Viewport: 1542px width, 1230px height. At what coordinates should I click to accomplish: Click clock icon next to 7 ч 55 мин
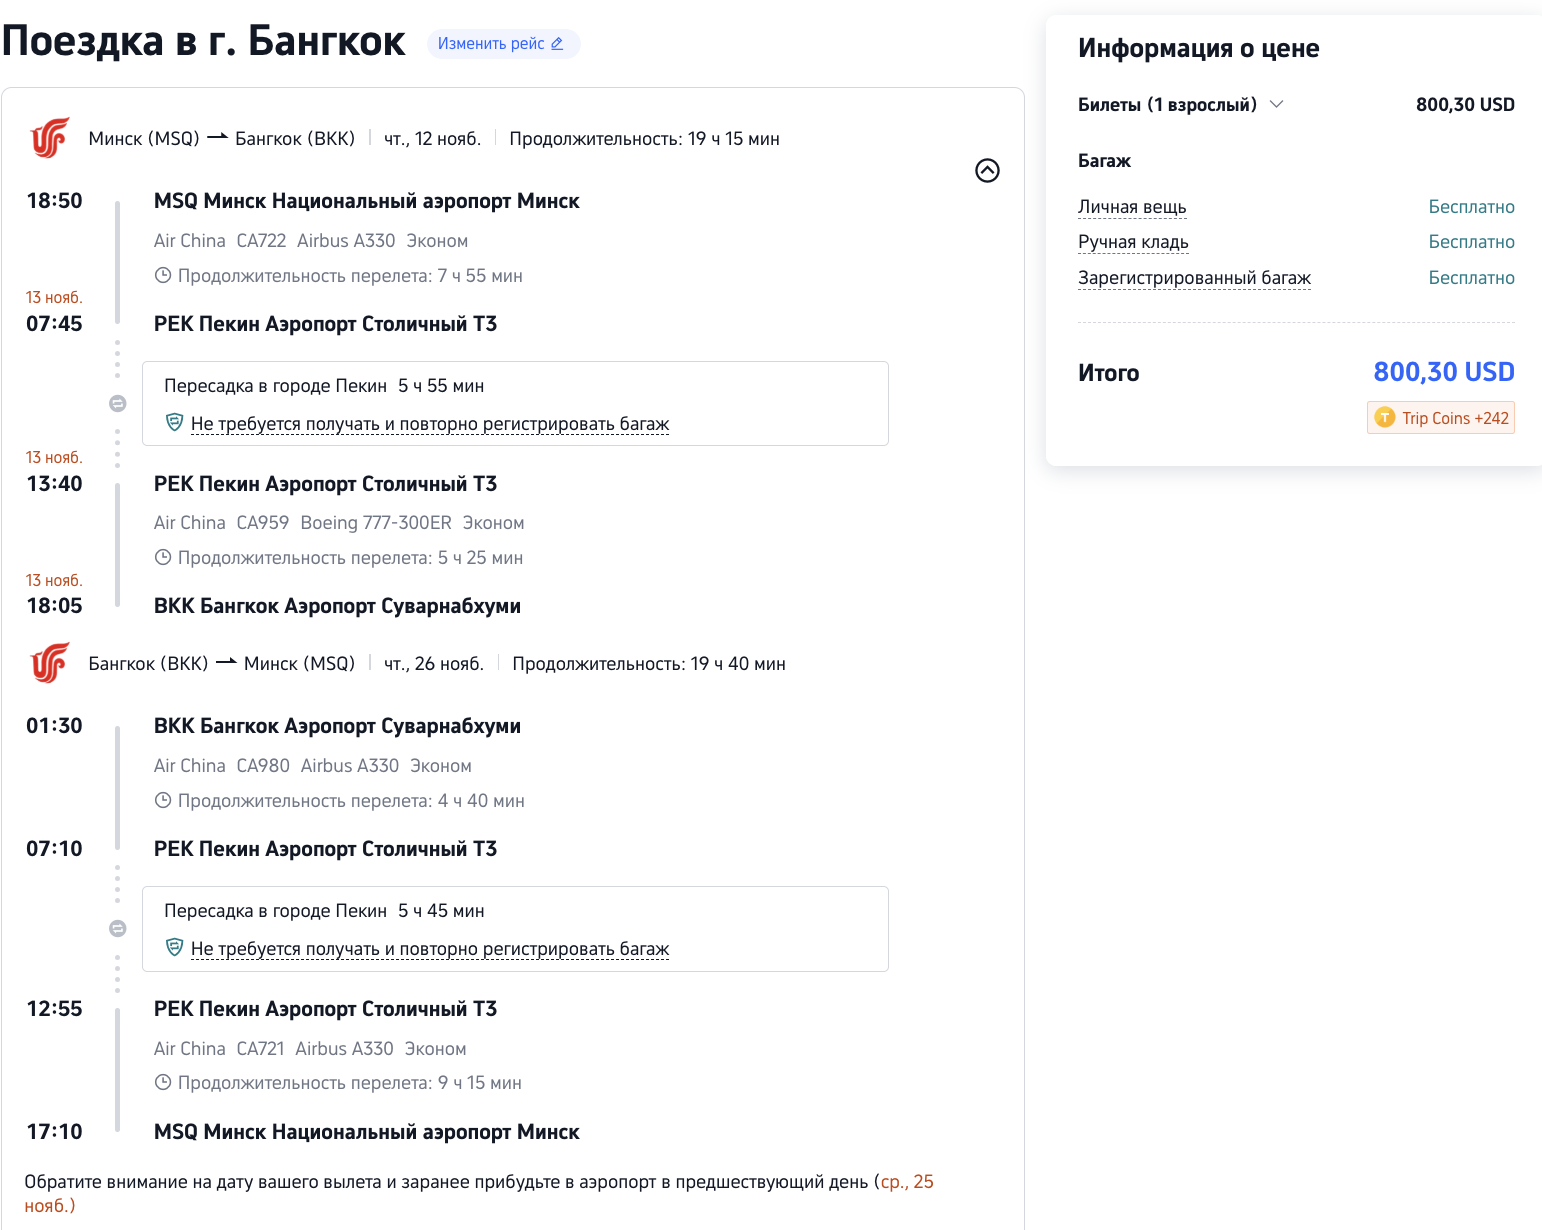pos(163,275)
